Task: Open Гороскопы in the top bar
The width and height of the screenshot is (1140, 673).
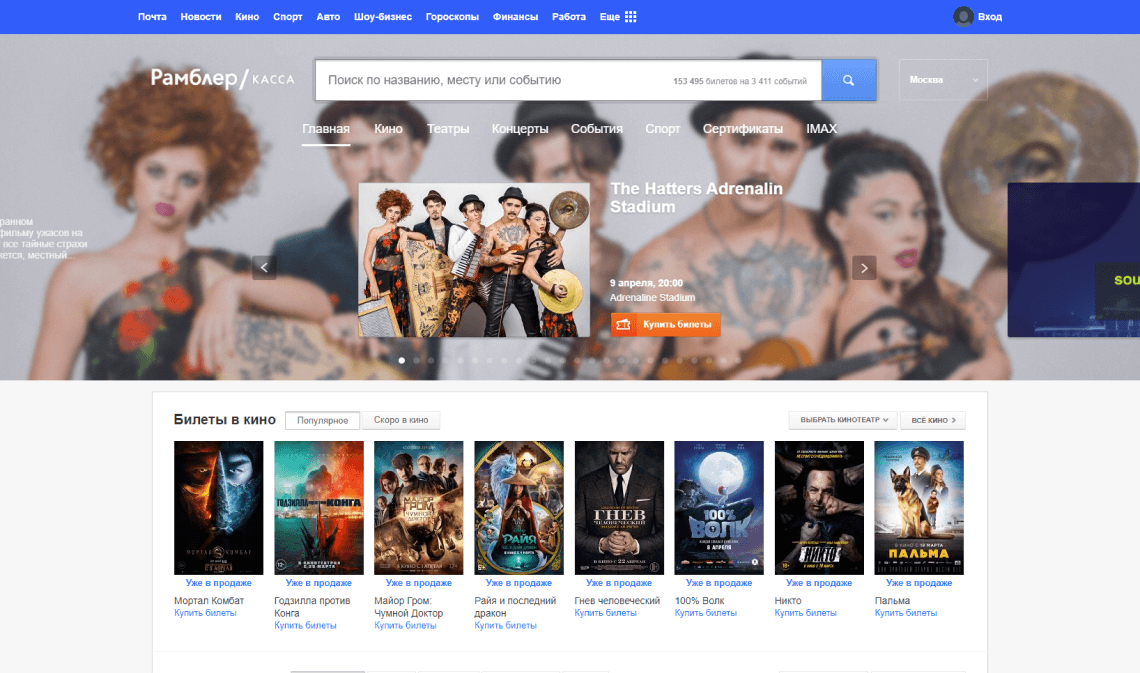Action: tap(452, 17)
